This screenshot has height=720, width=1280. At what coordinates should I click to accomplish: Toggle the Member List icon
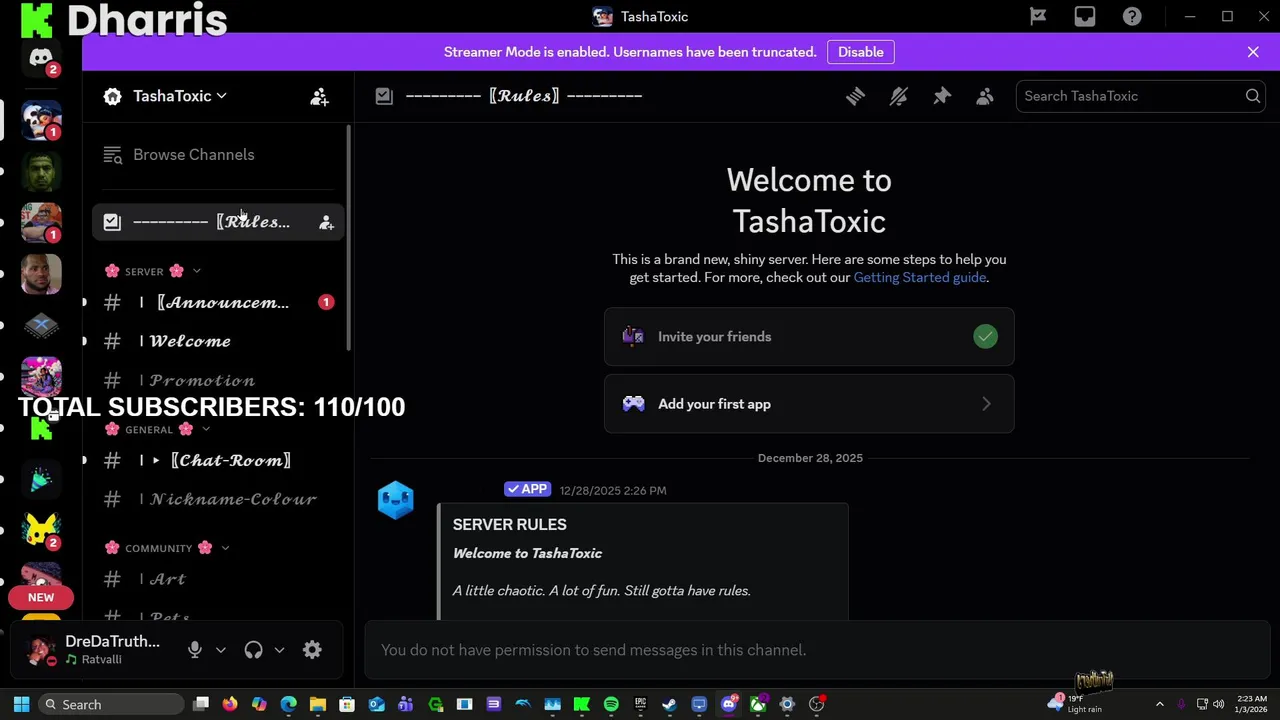[985, 96]
